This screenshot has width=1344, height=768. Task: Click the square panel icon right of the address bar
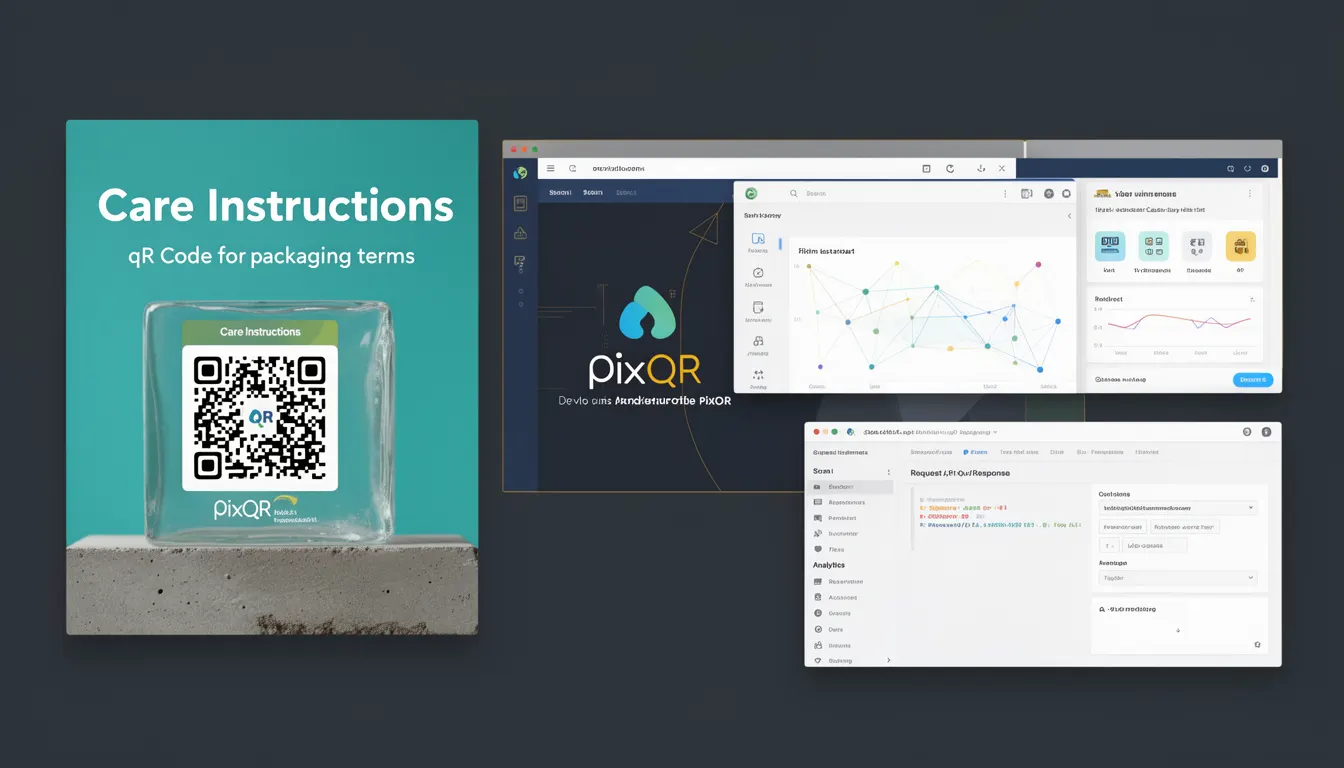926,169
